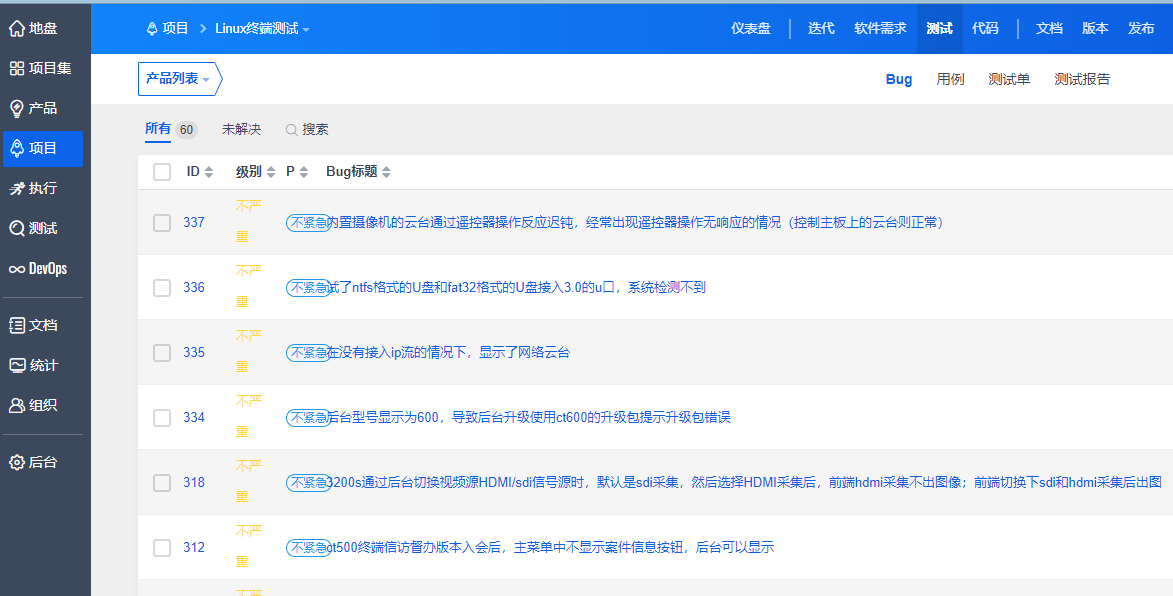Open the 产品 lightbulb icon
Viewport: 1173px width, 596px height.
pos(17,108)
